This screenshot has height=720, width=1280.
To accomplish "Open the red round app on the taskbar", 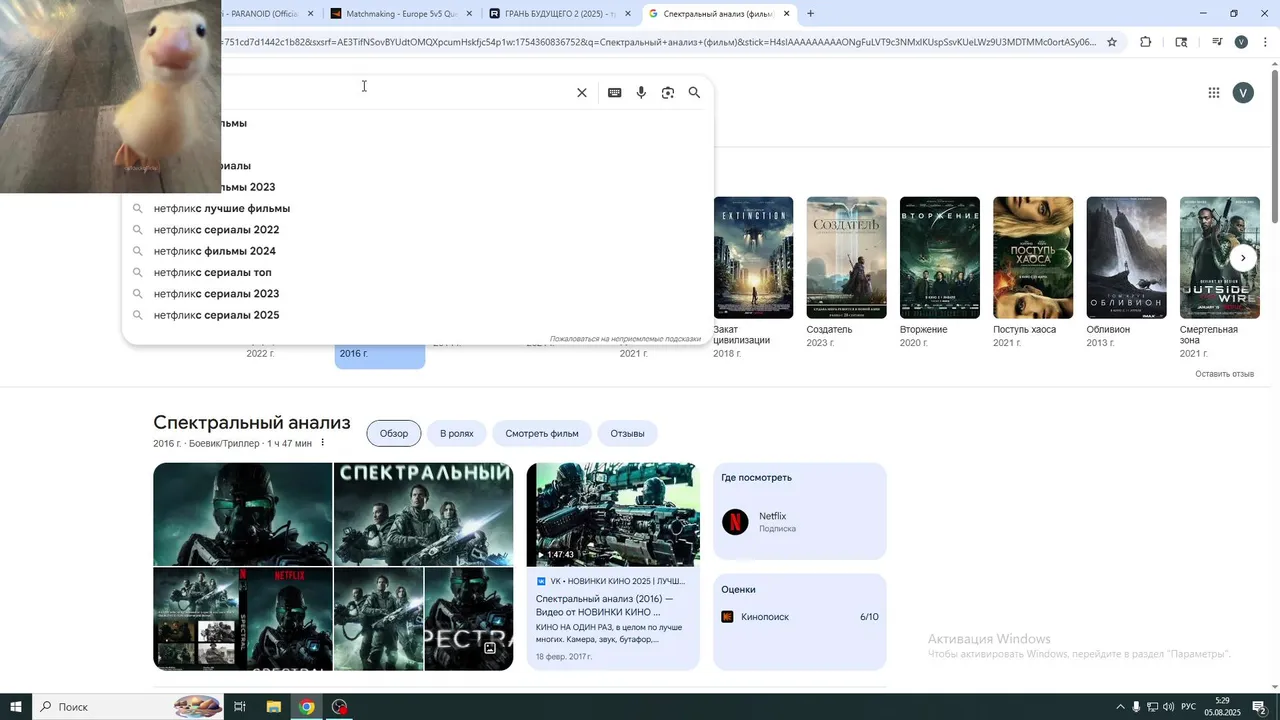I will pos(340,707).
